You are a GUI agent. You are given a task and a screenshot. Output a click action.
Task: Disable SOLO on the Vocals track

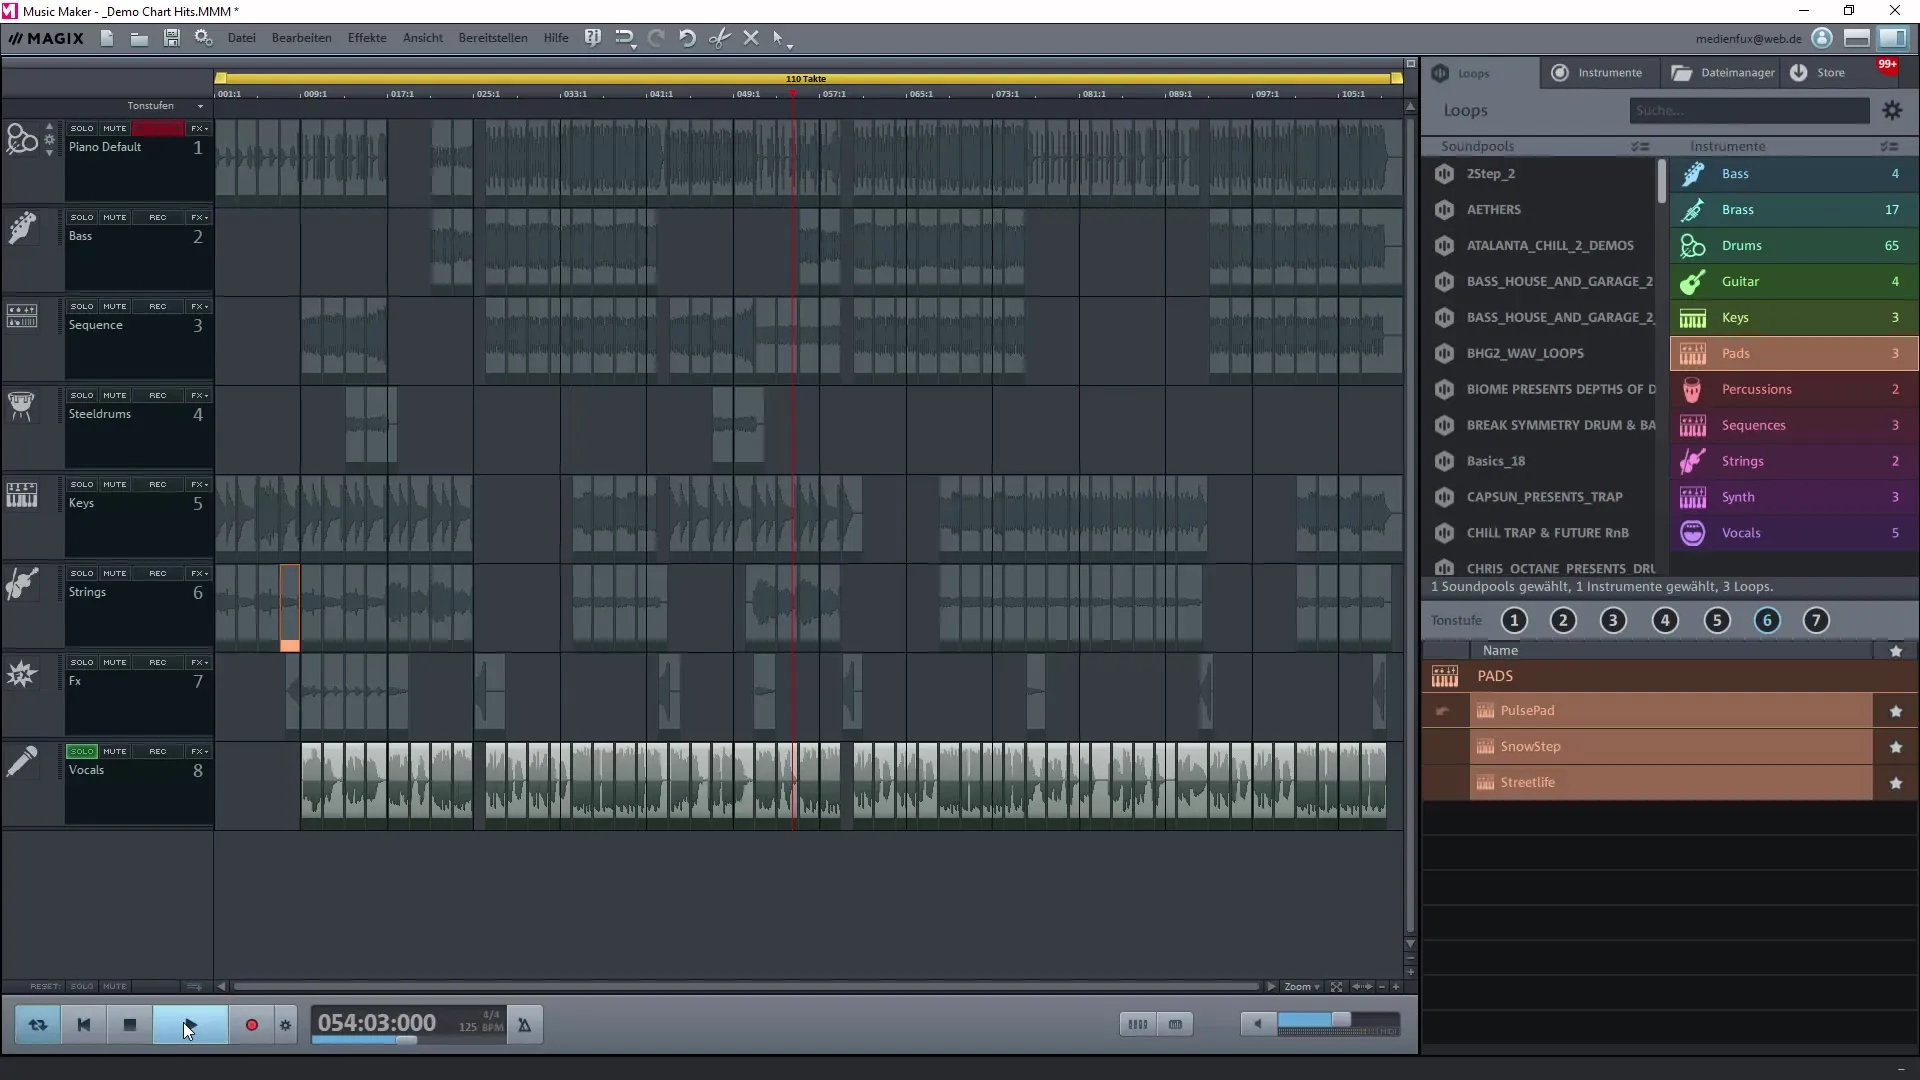click(x=82, y=752)
